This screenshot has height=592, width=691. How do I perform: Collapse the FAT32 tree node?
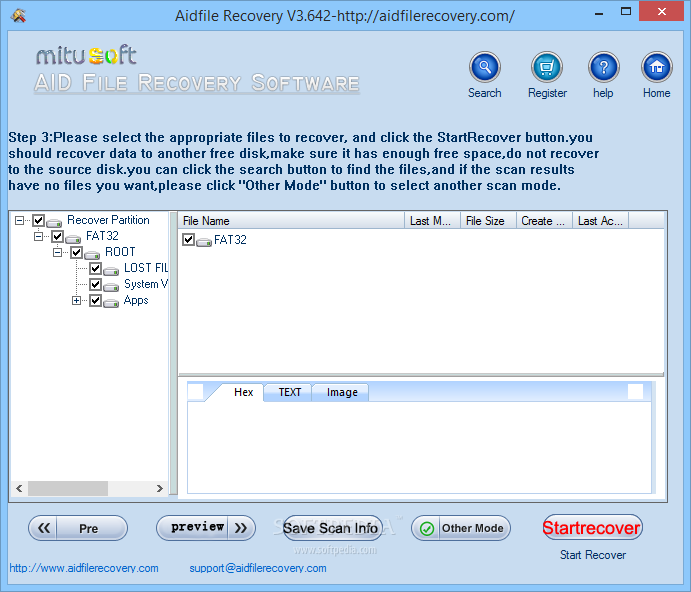tap(38, 236)
